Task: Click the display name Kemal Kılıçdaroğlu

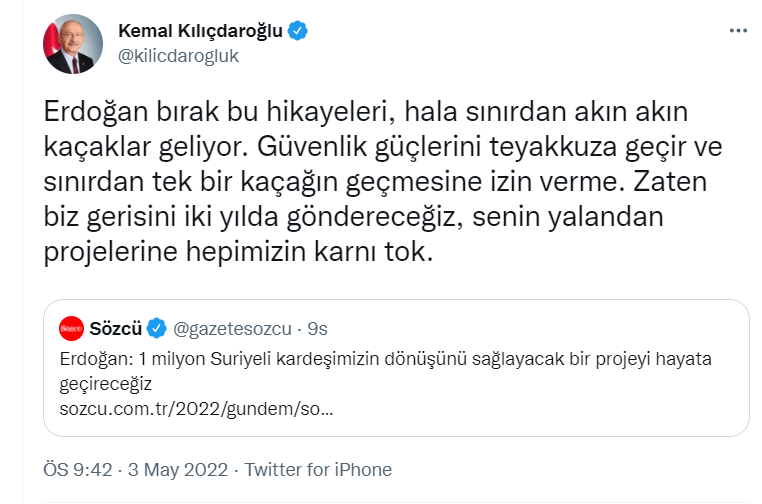Action: click(201, 31)
